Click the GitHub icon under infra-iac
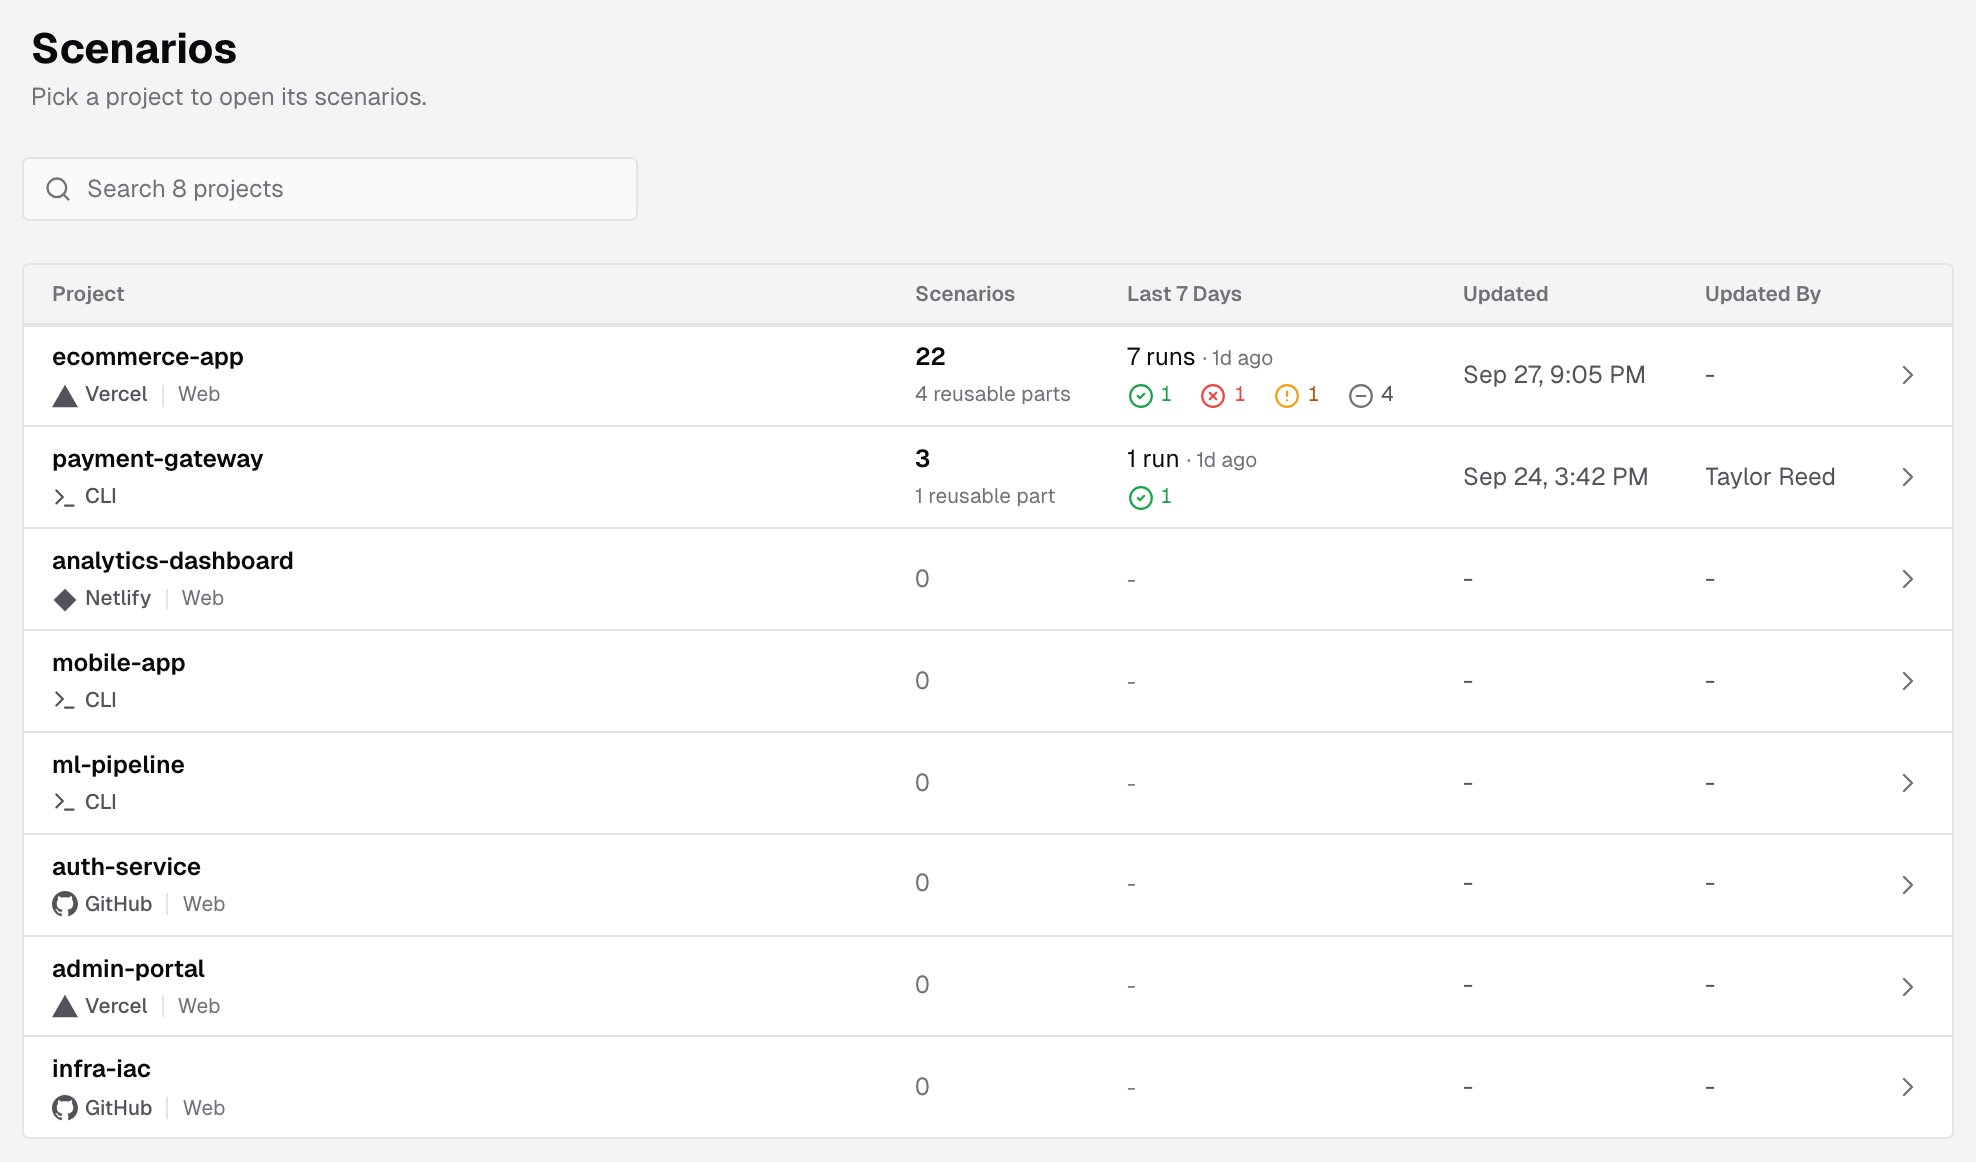 (x=65, y=1108)
